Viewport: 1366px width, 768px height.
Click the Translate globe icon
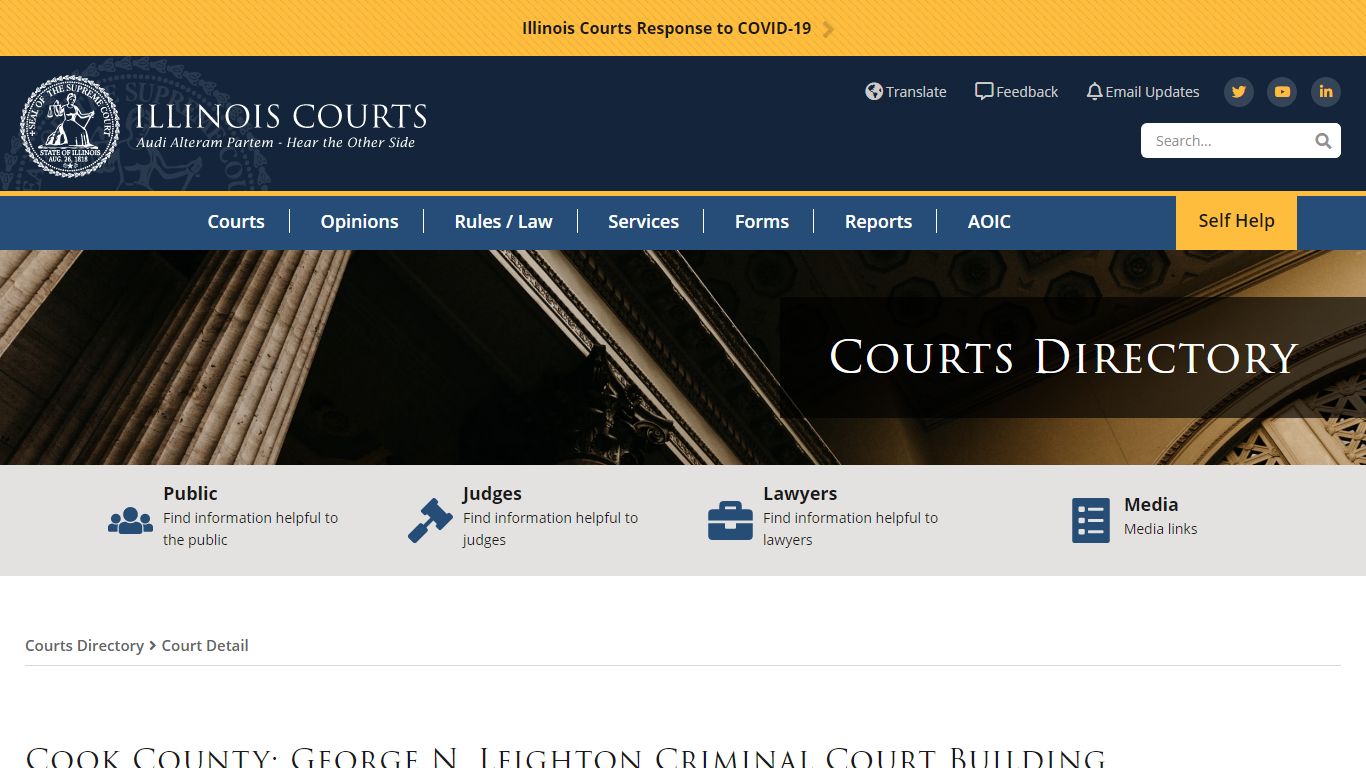pyautogui.click(x=873, y=91)
